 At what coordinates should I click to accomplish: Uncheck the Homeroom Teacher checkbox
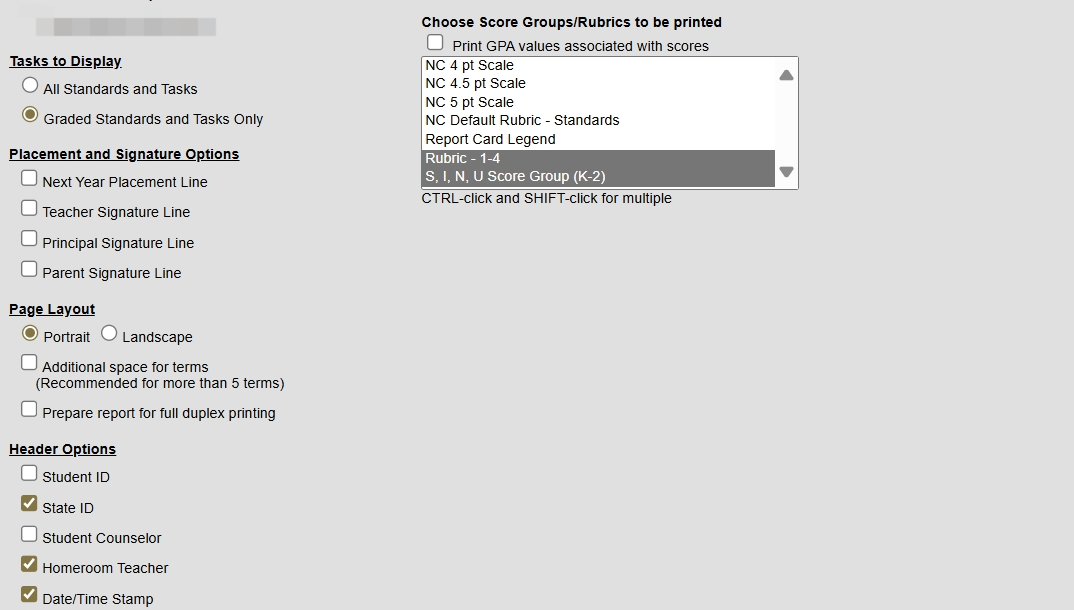pos(29,564)
